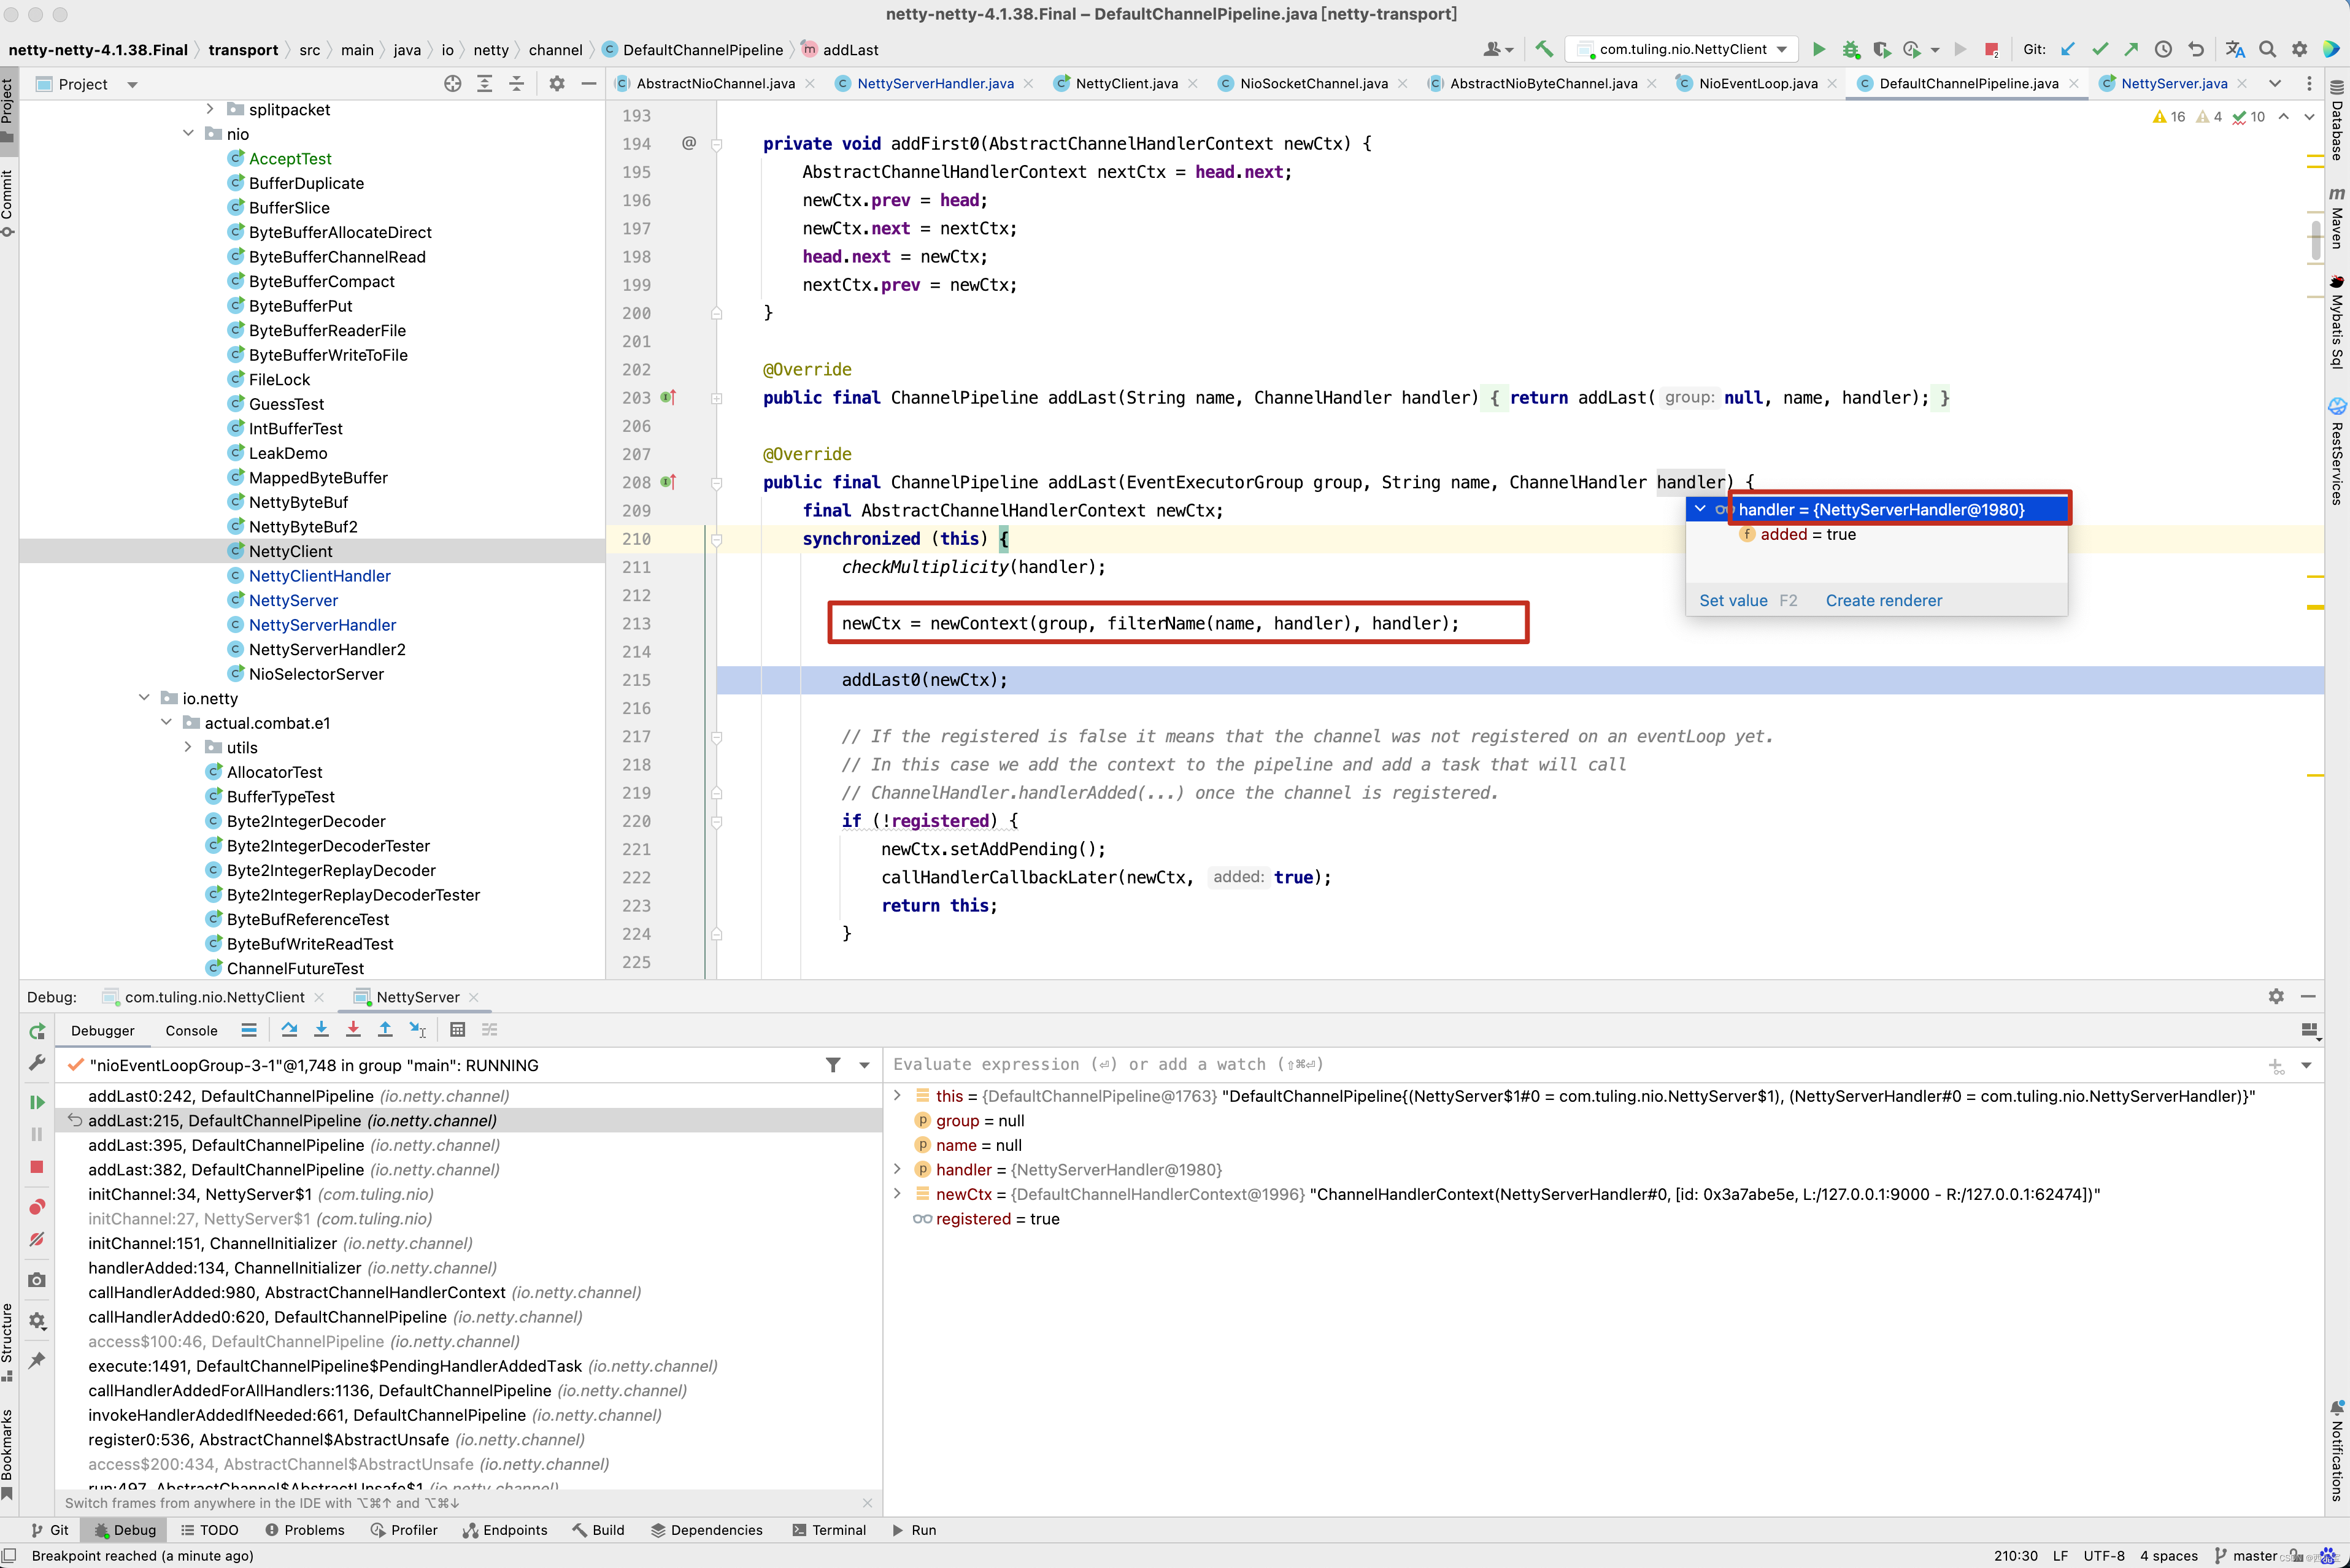Click the Evaluate Expression calculator icon

tap(457, 1029)
